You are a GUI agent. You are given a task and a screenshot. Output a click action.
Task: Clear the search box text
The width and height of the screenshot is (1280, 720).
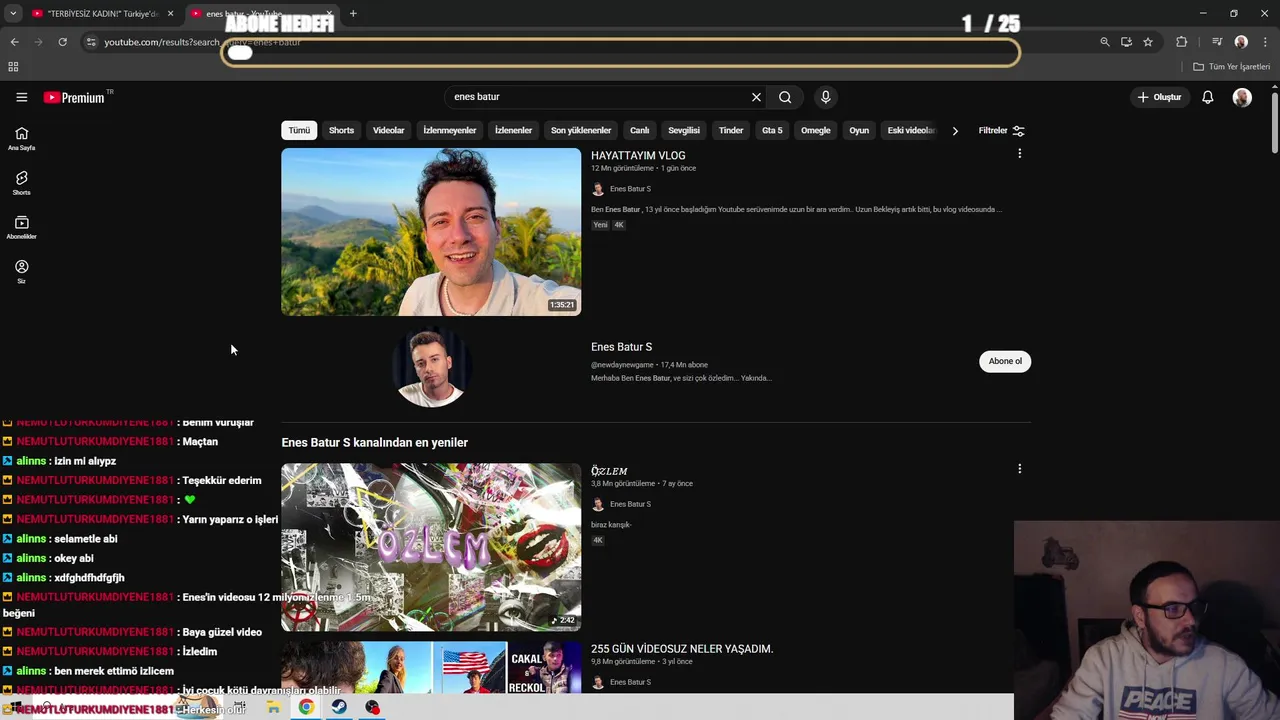pos(756,97)
